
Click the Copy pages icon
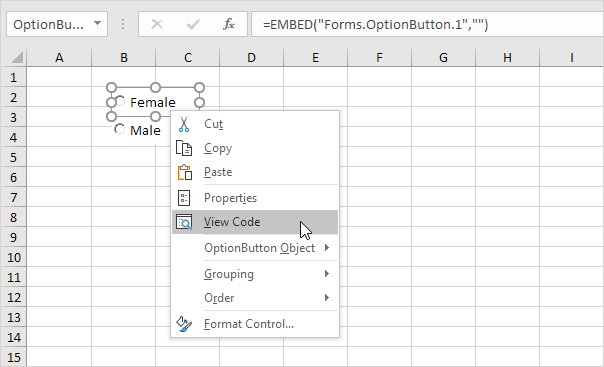184,148
